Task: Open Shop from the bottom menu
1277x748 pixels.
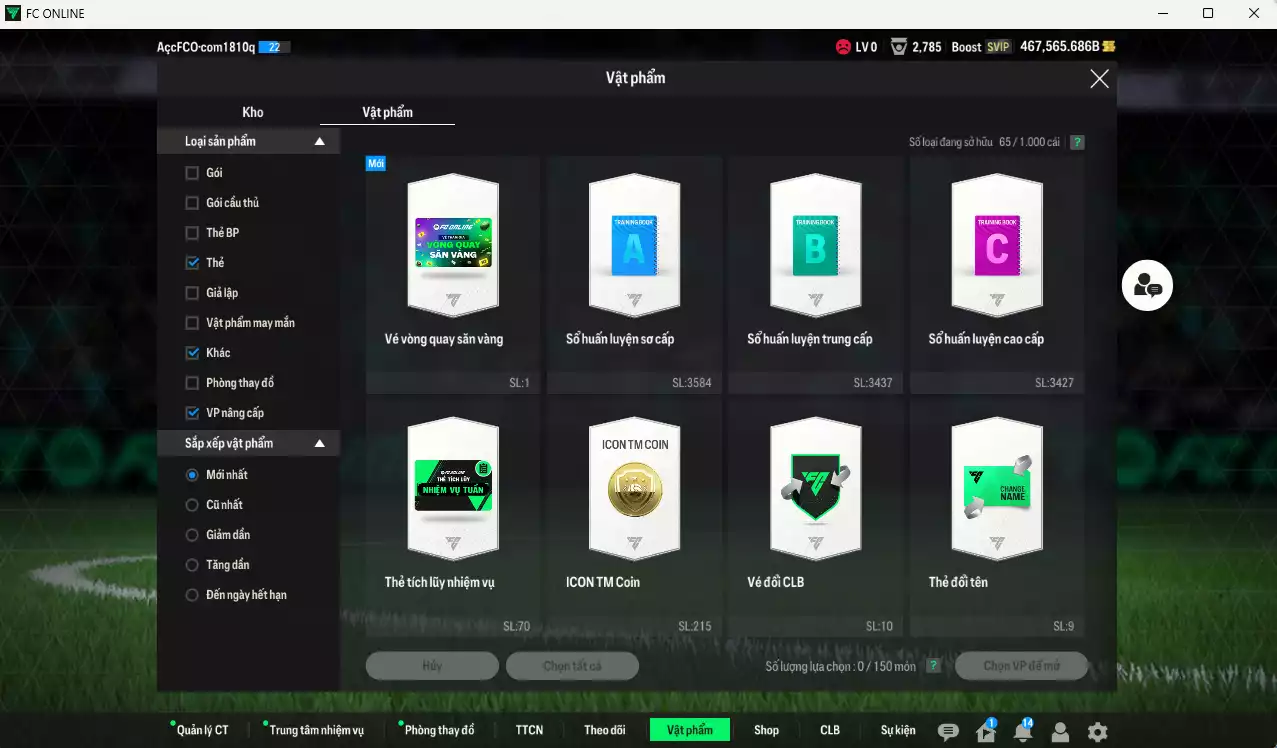Action: 766,730
